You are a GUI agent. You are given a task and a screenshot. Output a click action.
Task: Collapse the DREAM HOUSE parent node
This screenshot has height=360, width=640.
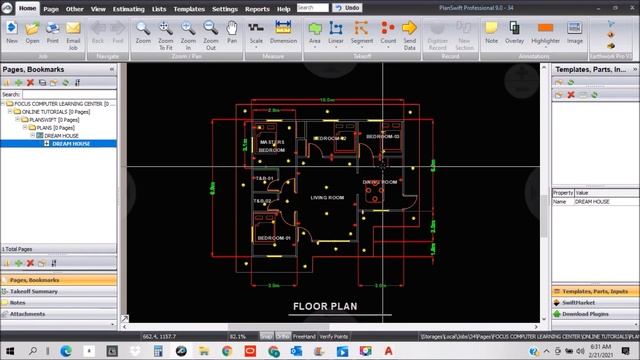33,136
